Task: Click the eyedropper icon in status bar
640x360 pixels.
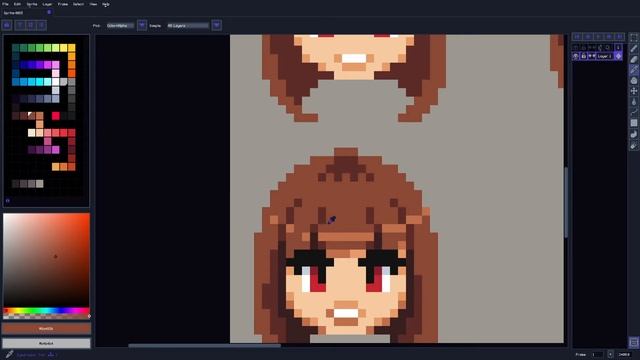Action: (x=9, y=354)
